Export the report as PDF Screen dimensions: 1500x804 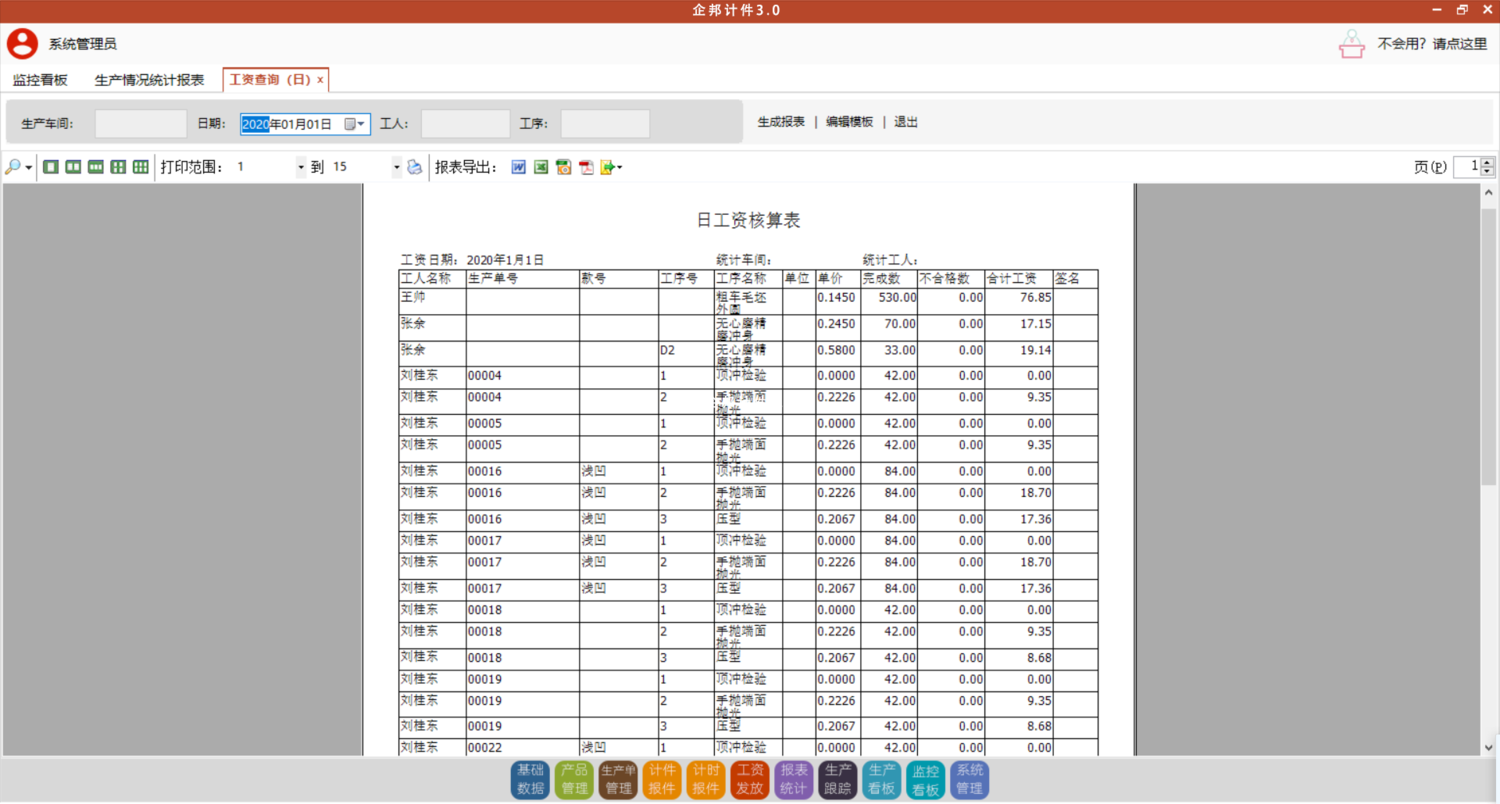586,167
